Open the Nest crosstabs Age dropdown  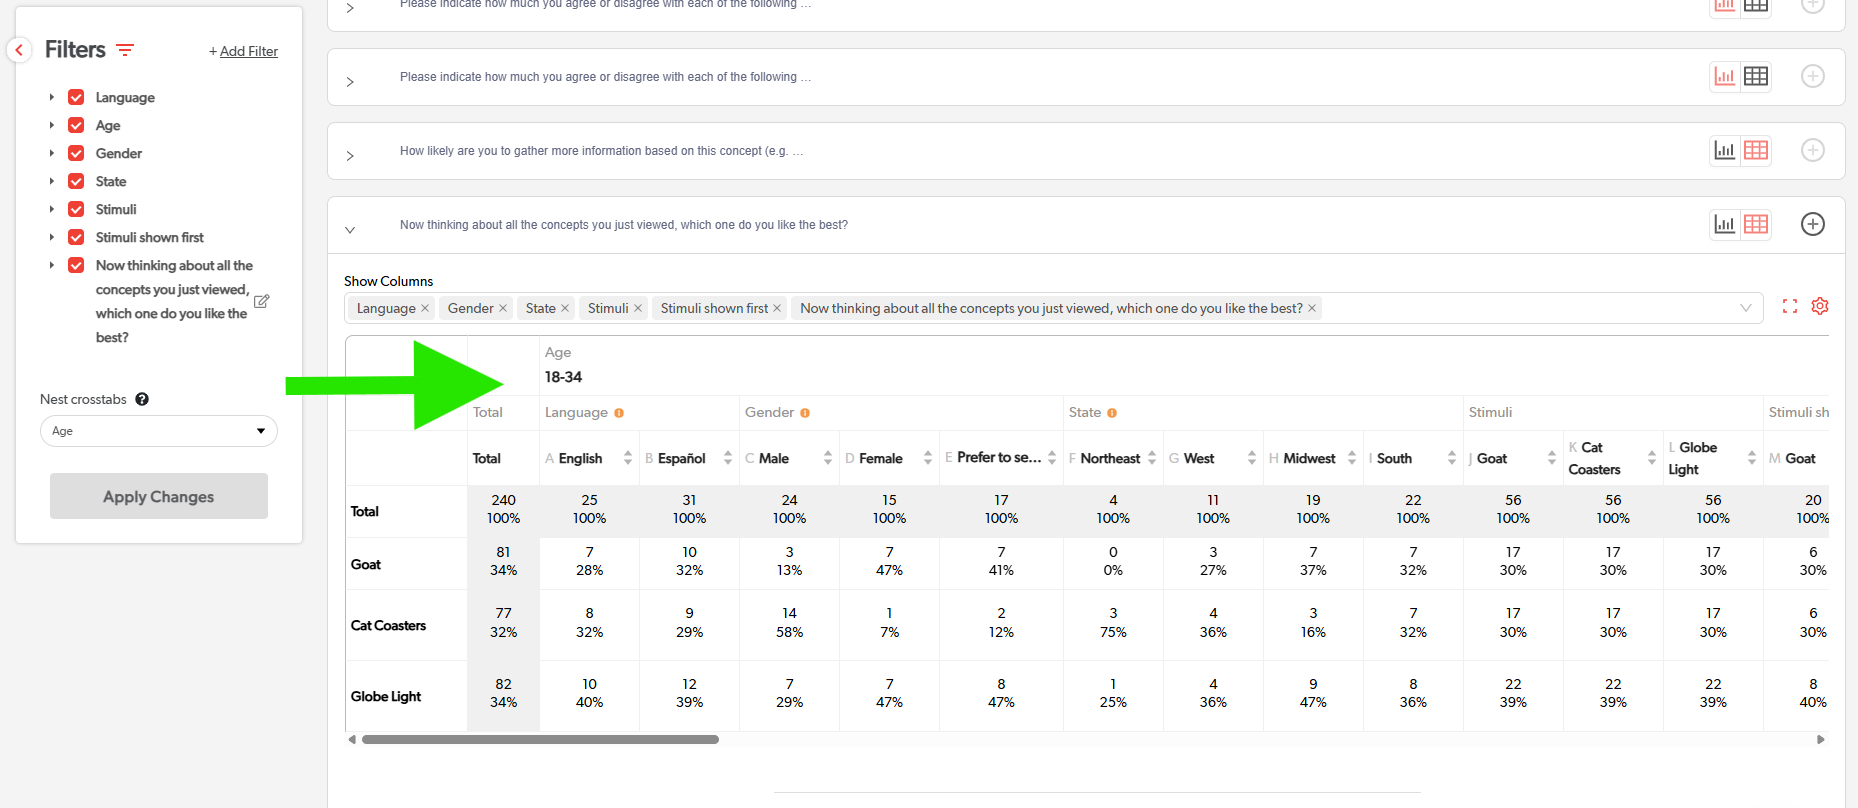pyautogui.click(x=159, y=431)
